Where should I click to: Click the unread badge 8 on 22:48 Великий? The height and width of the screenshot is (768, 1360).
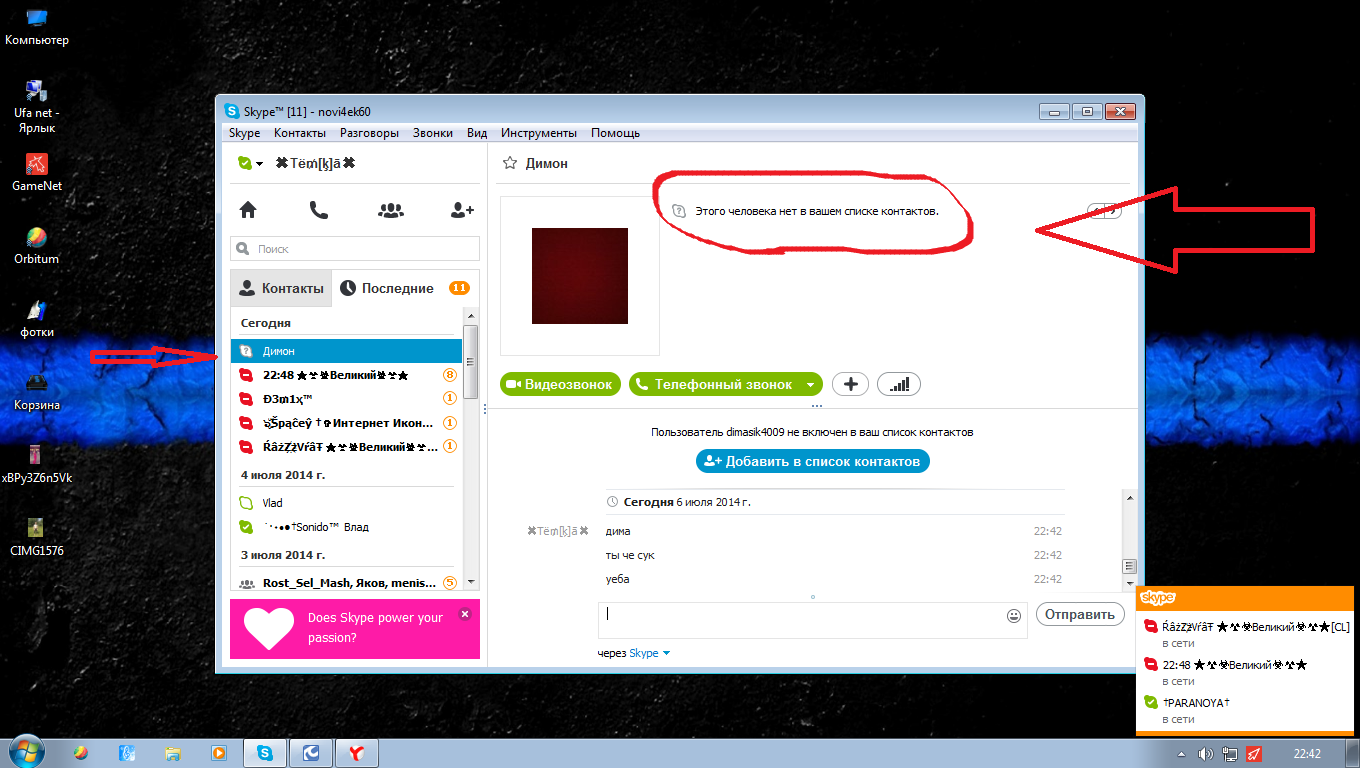(x=449, y=375)
